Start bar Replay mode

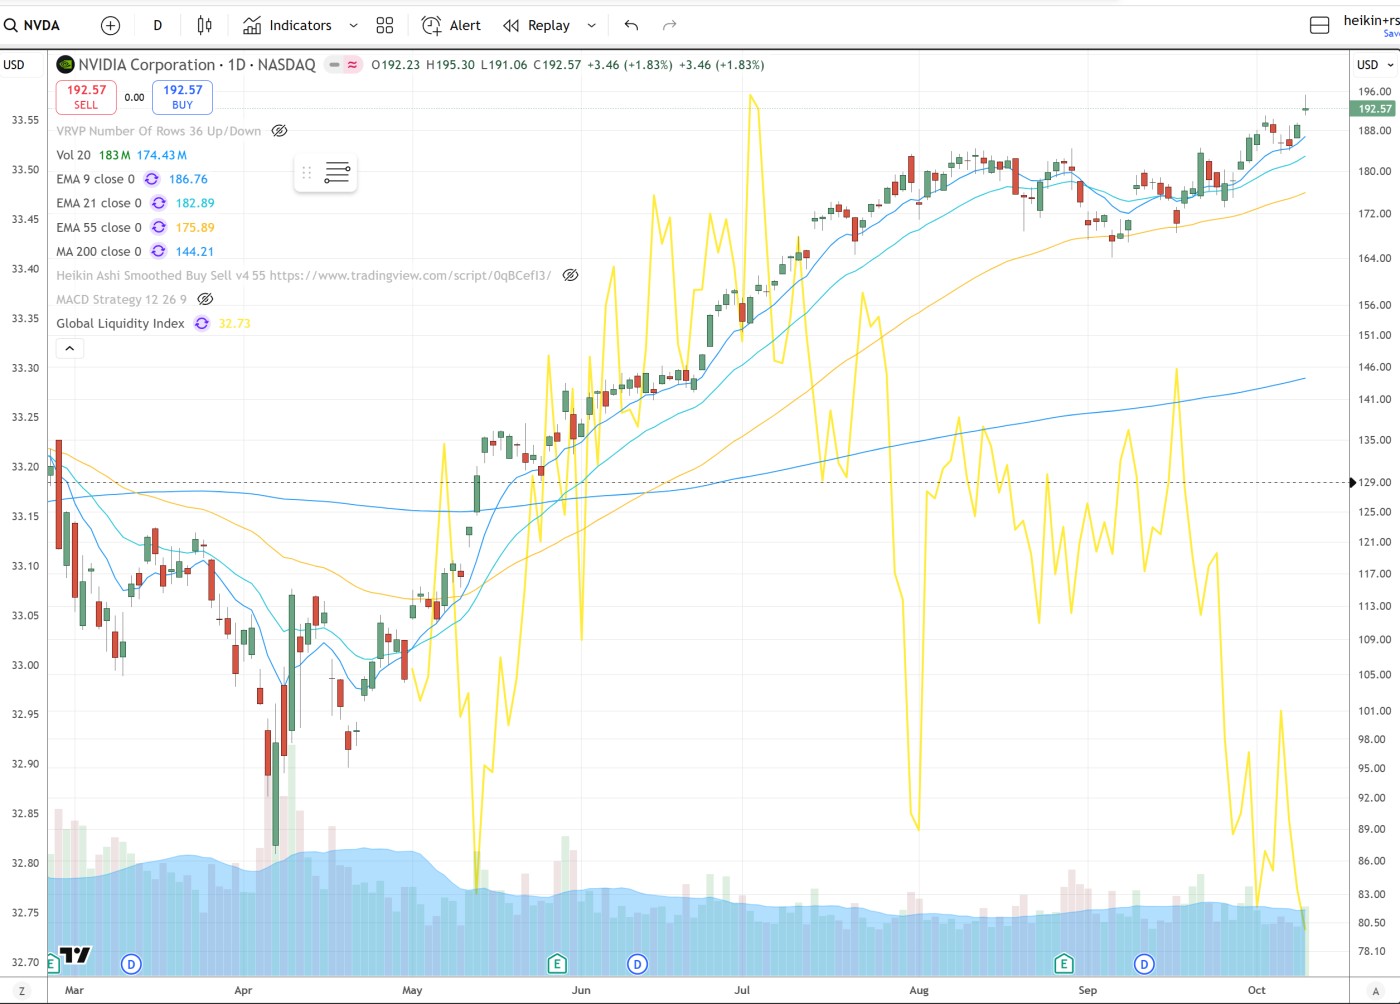(x=537, y=25)
